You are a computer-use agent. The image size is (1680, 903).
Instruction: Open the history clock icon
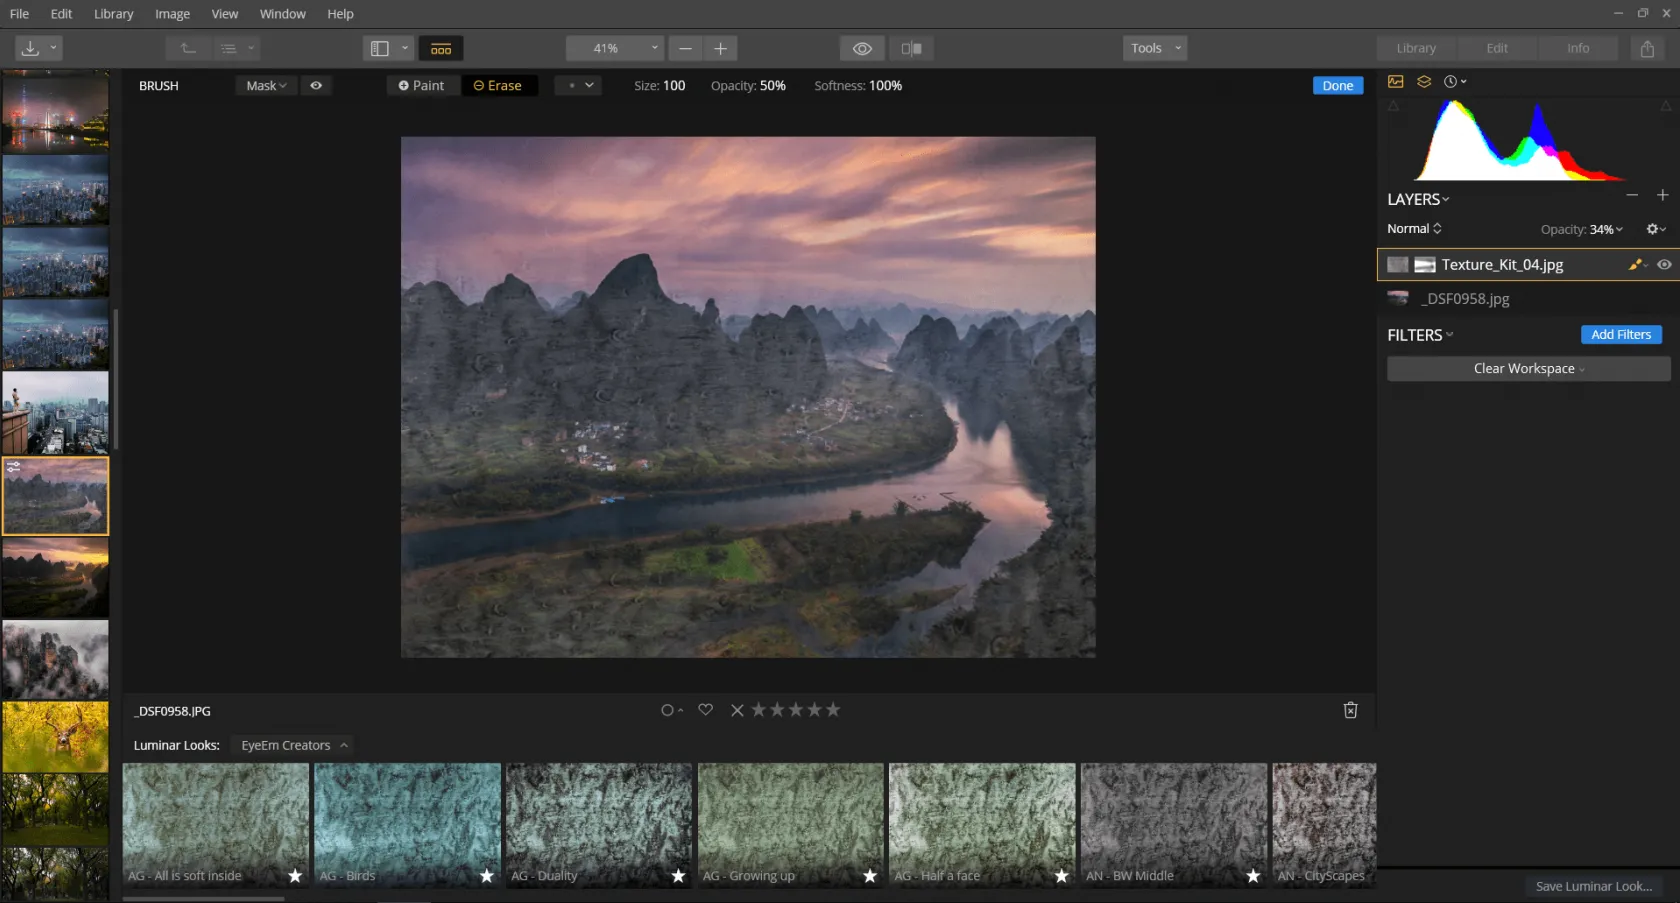(x=1452, y=82)
